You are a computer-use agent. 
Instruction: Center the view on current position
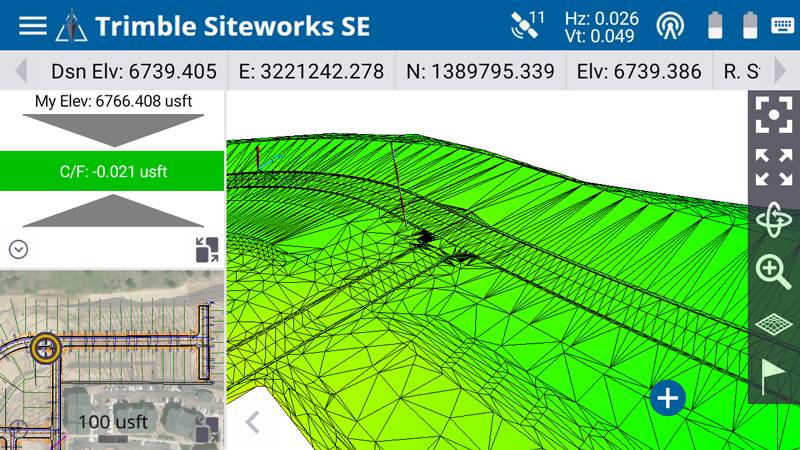[773, 115]
